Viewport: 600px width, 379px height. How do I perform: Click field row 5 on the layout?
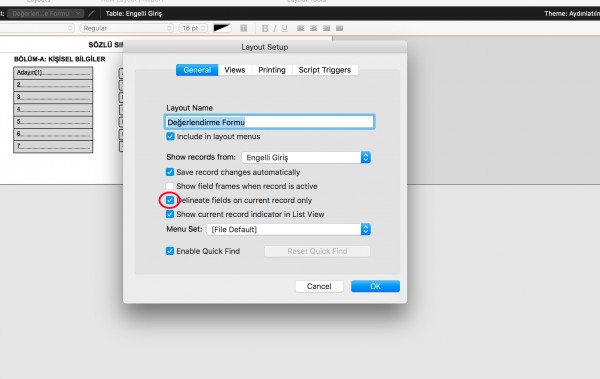tap(53, 122)
